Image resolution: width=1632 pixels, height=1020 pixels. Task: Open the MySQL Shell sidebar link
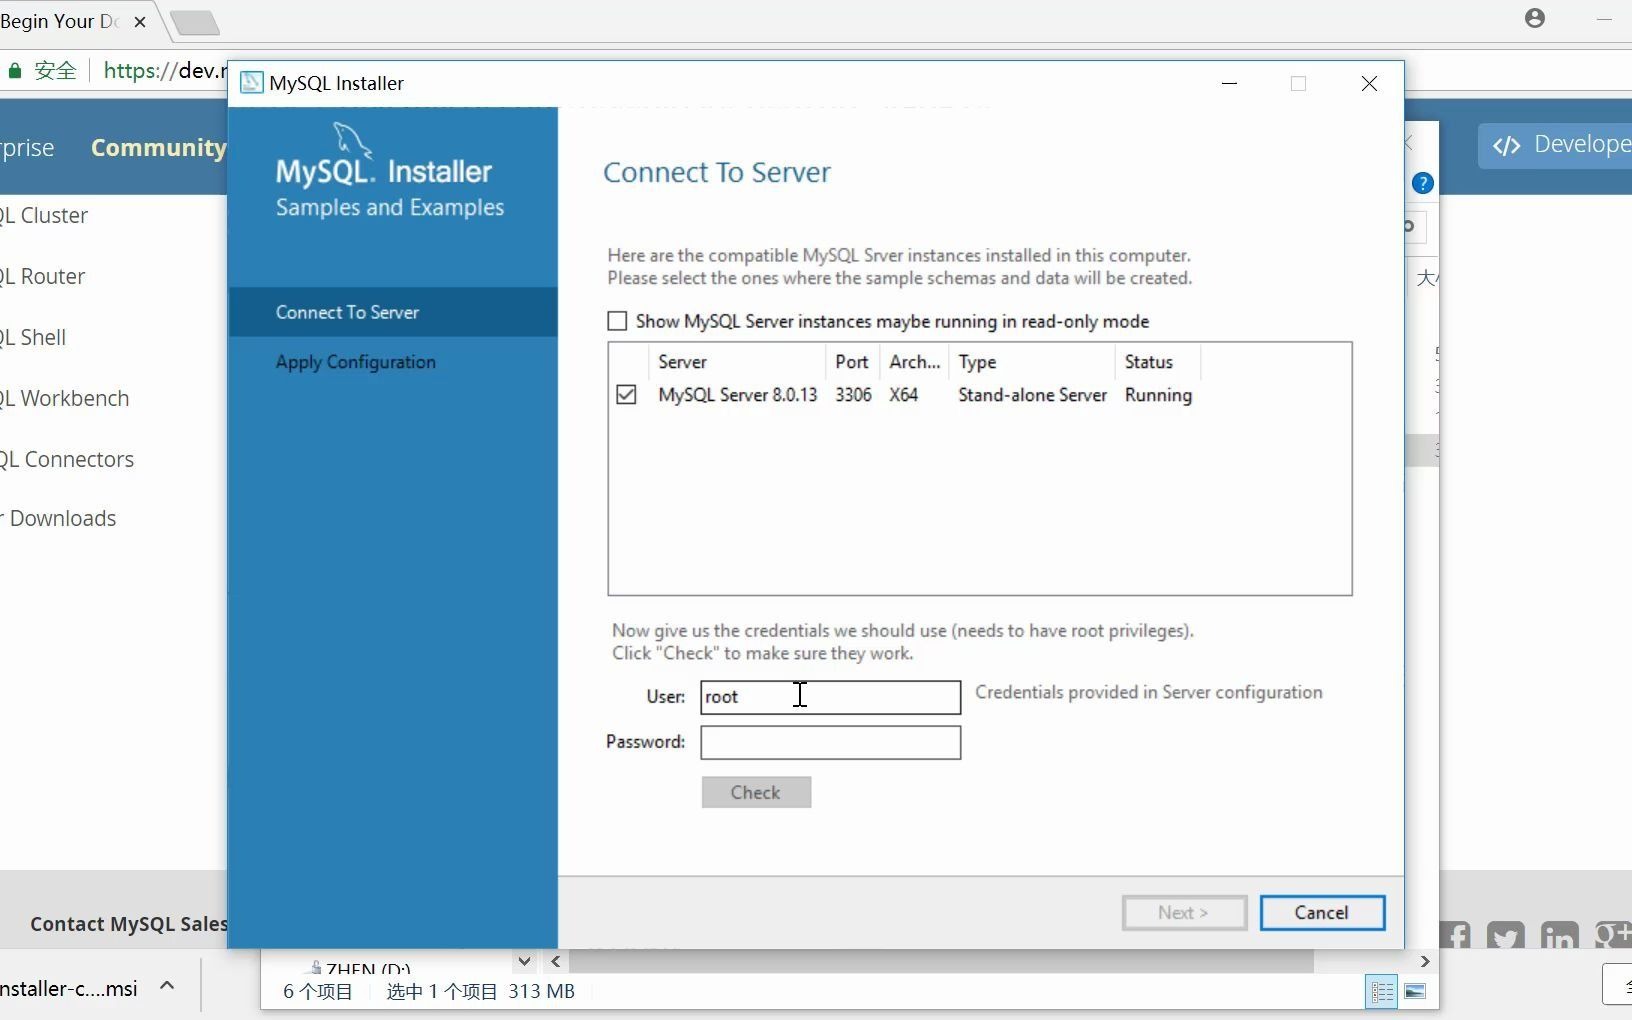point(33,338)
